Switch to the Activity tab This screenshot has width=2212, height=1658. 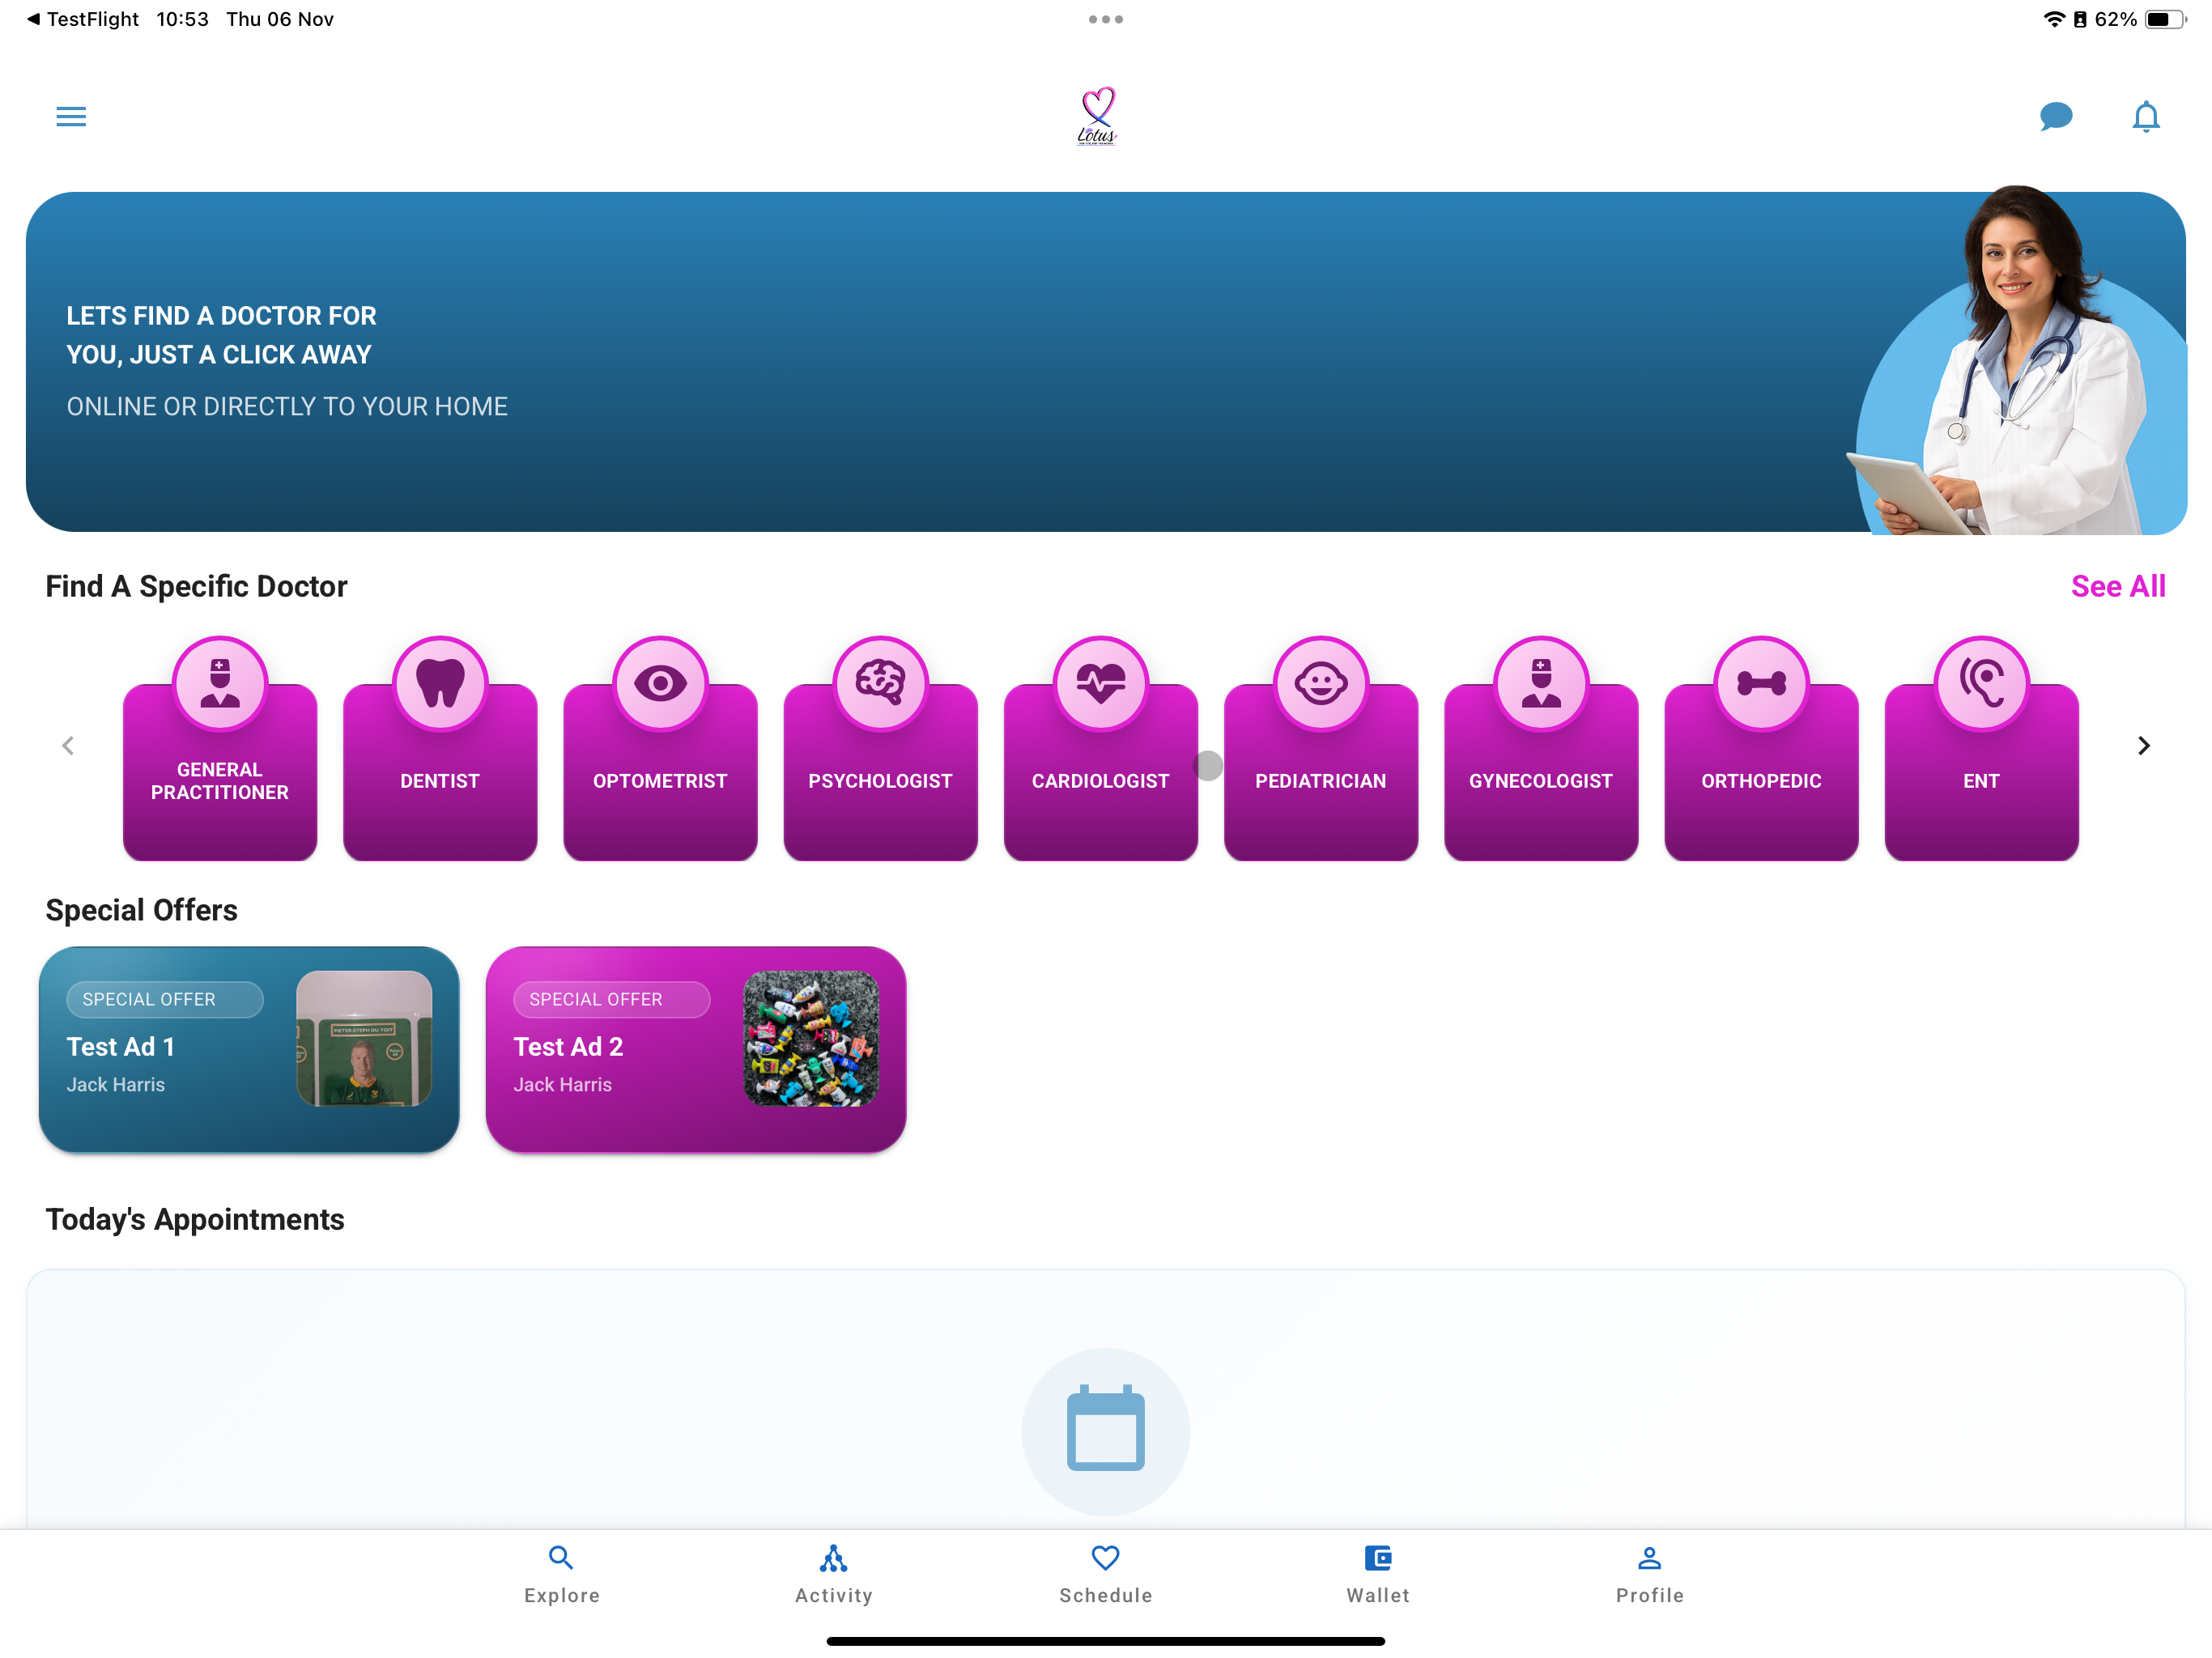click(834, 1574)
